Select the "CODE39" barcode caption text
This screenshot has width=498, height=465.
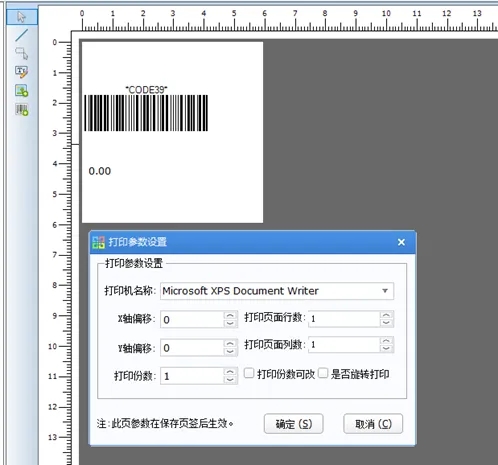click(x=146, y=90)
